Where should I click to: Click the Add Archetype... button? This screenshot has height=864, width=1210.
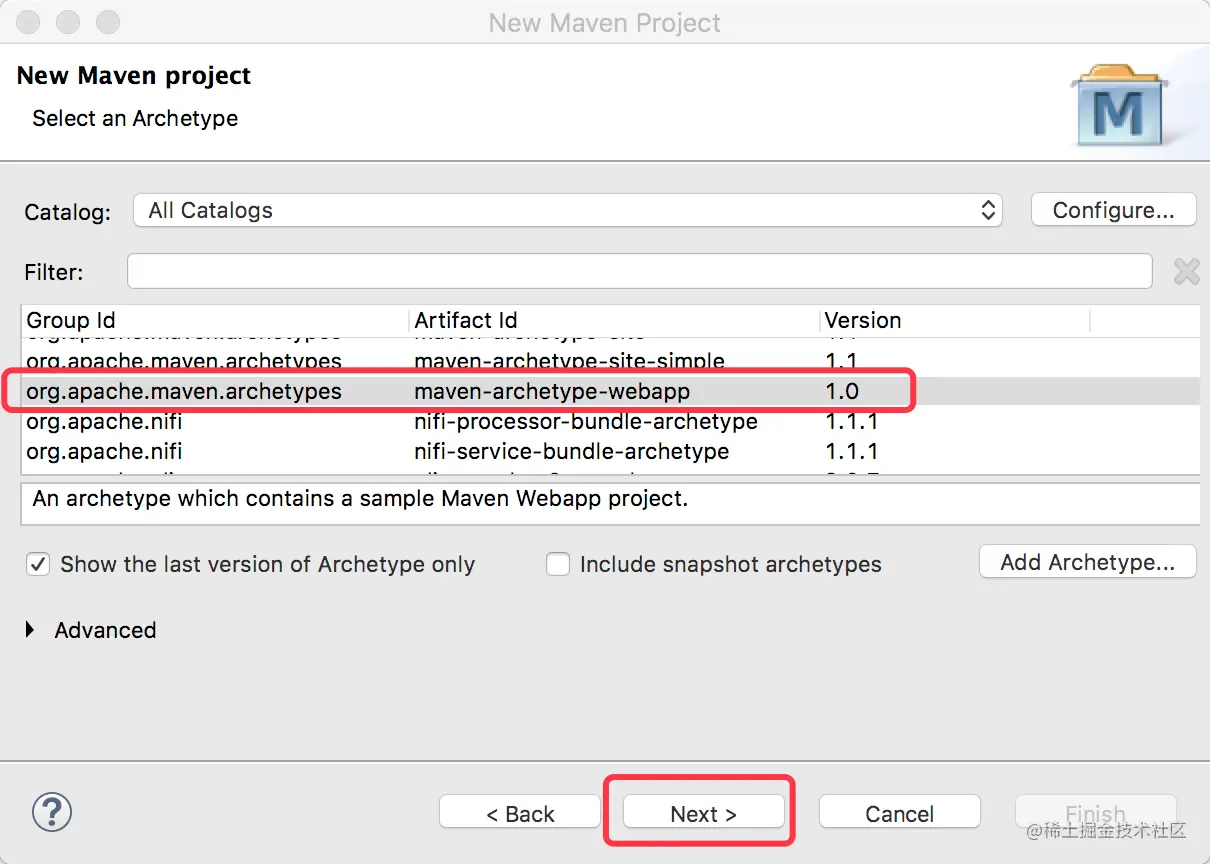click(1088, 562)
